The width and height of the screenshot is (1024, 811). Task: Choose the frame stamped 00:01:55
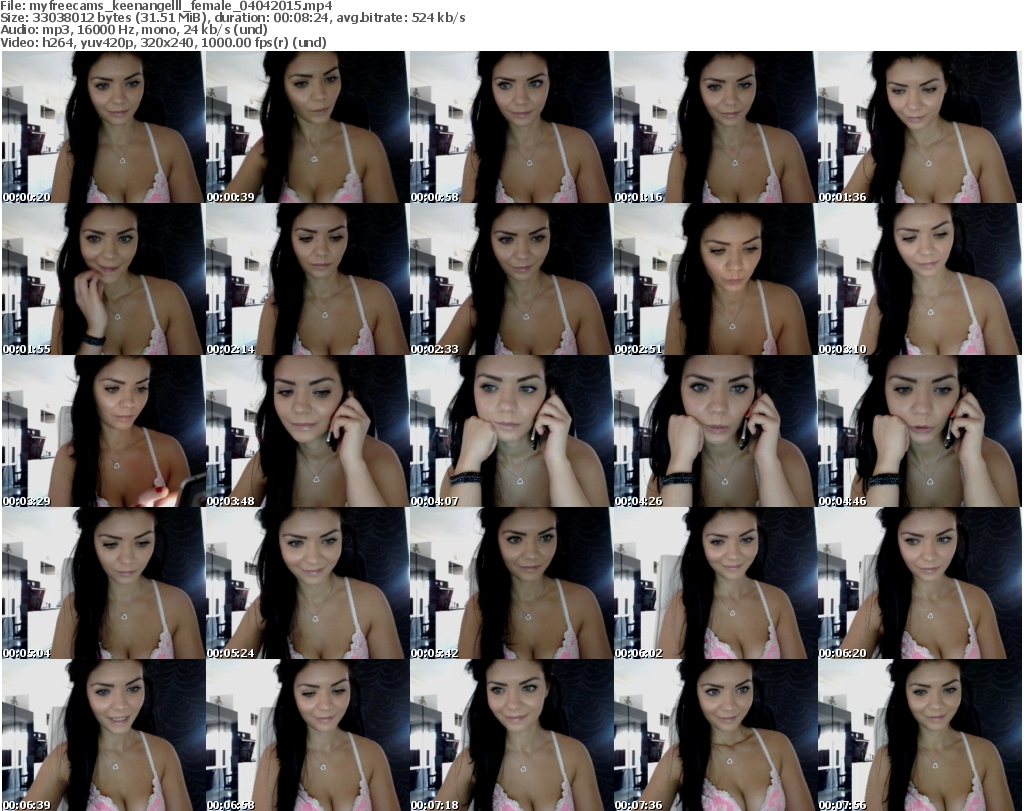(x=102, y=280)
